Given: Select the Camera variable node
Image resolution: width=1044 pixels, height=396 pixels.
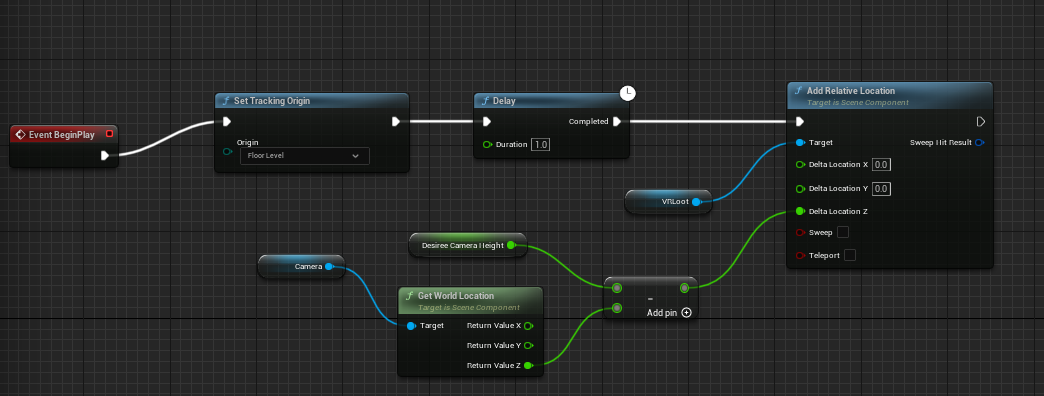Looking at the screenshot, I should (x=301, y=266).
